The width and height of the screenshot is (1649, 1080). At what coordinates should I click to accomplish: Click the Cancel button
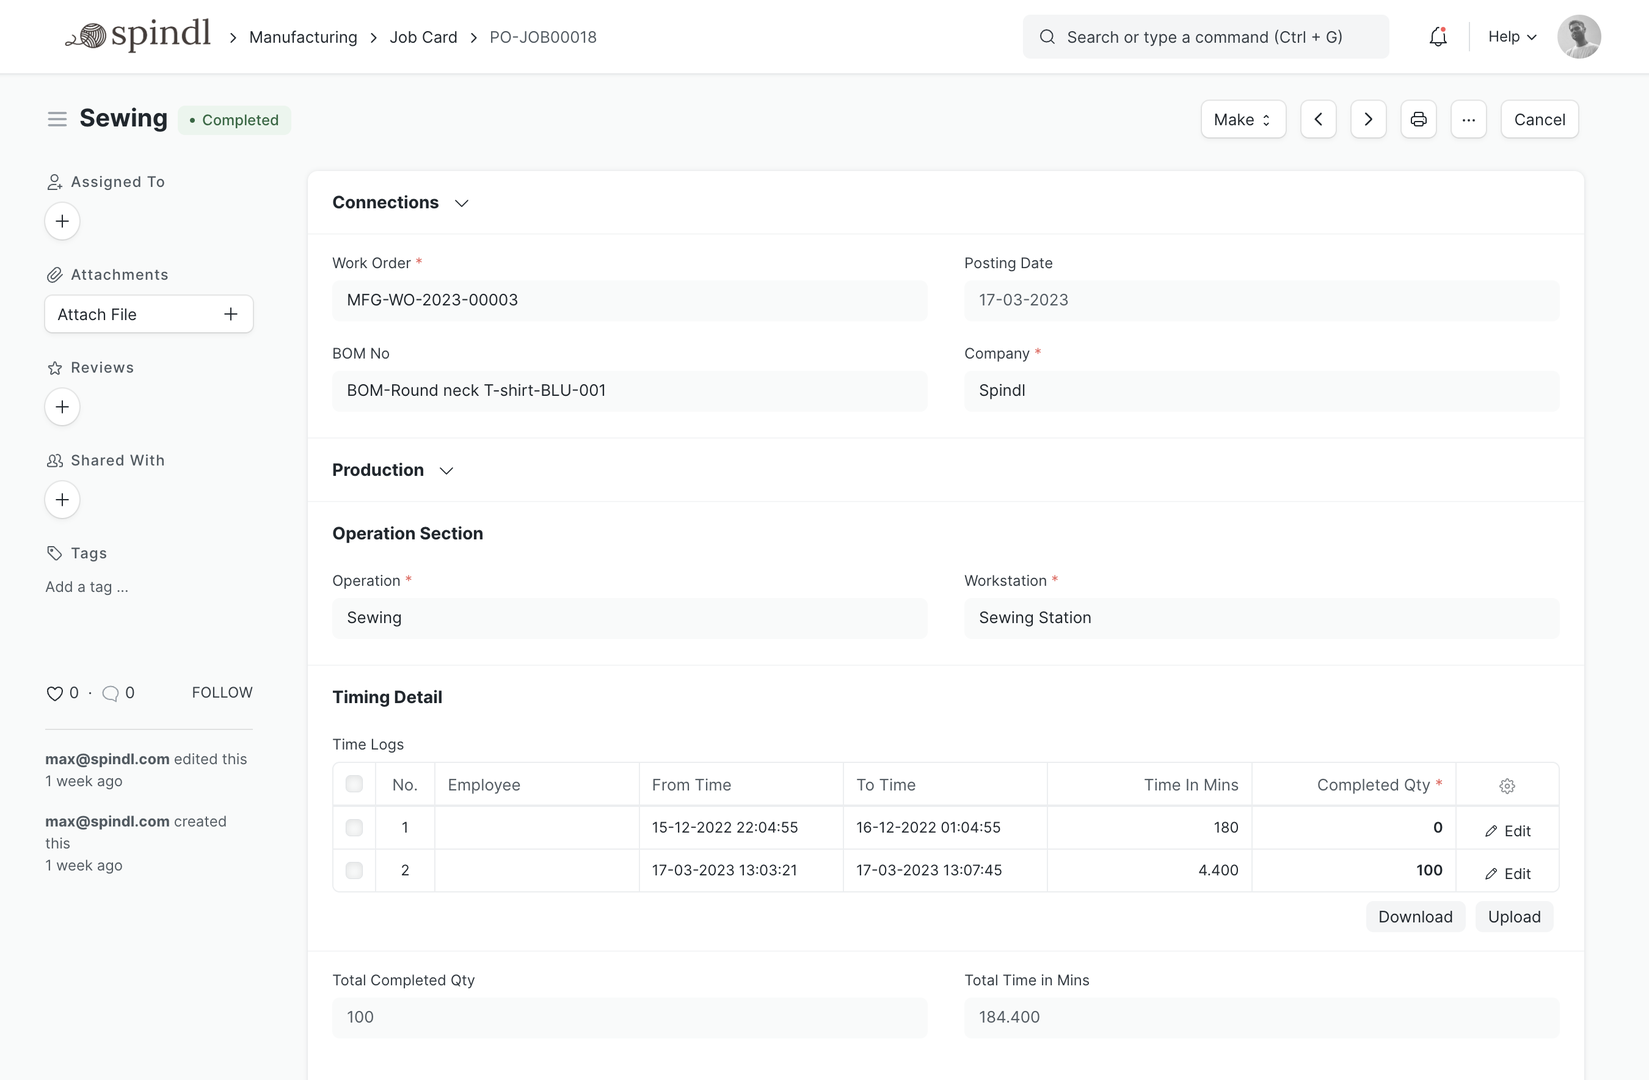pos(1539,120)
